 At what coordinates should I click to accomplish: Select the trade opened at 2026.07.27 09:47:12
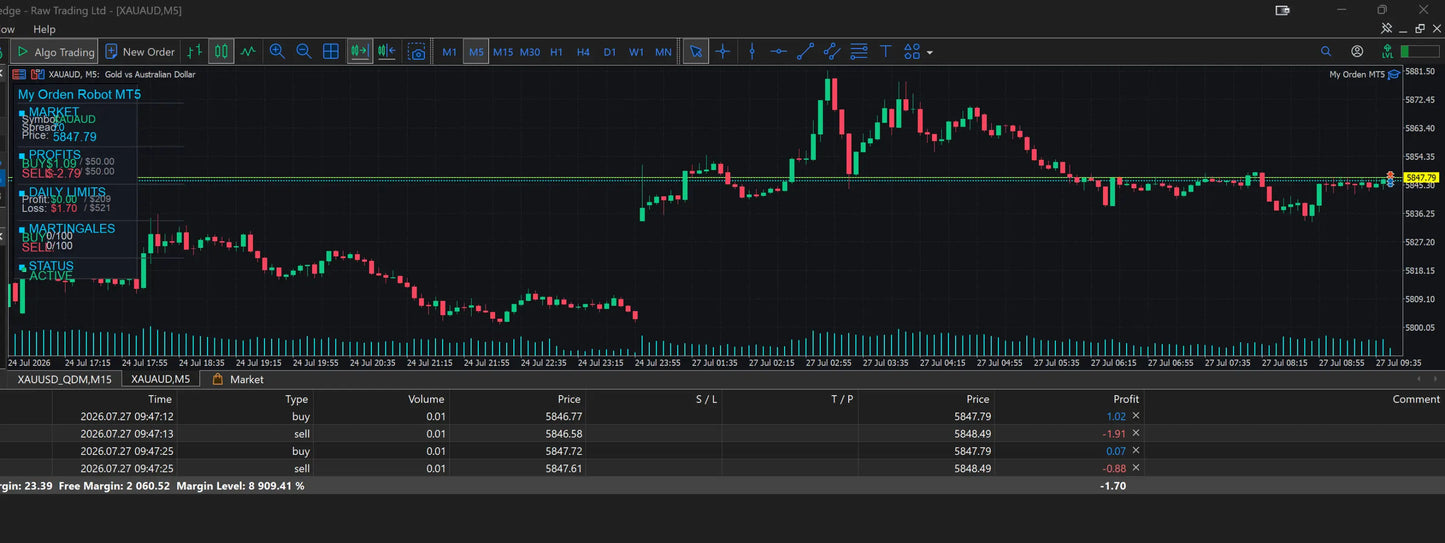[722, 416]
